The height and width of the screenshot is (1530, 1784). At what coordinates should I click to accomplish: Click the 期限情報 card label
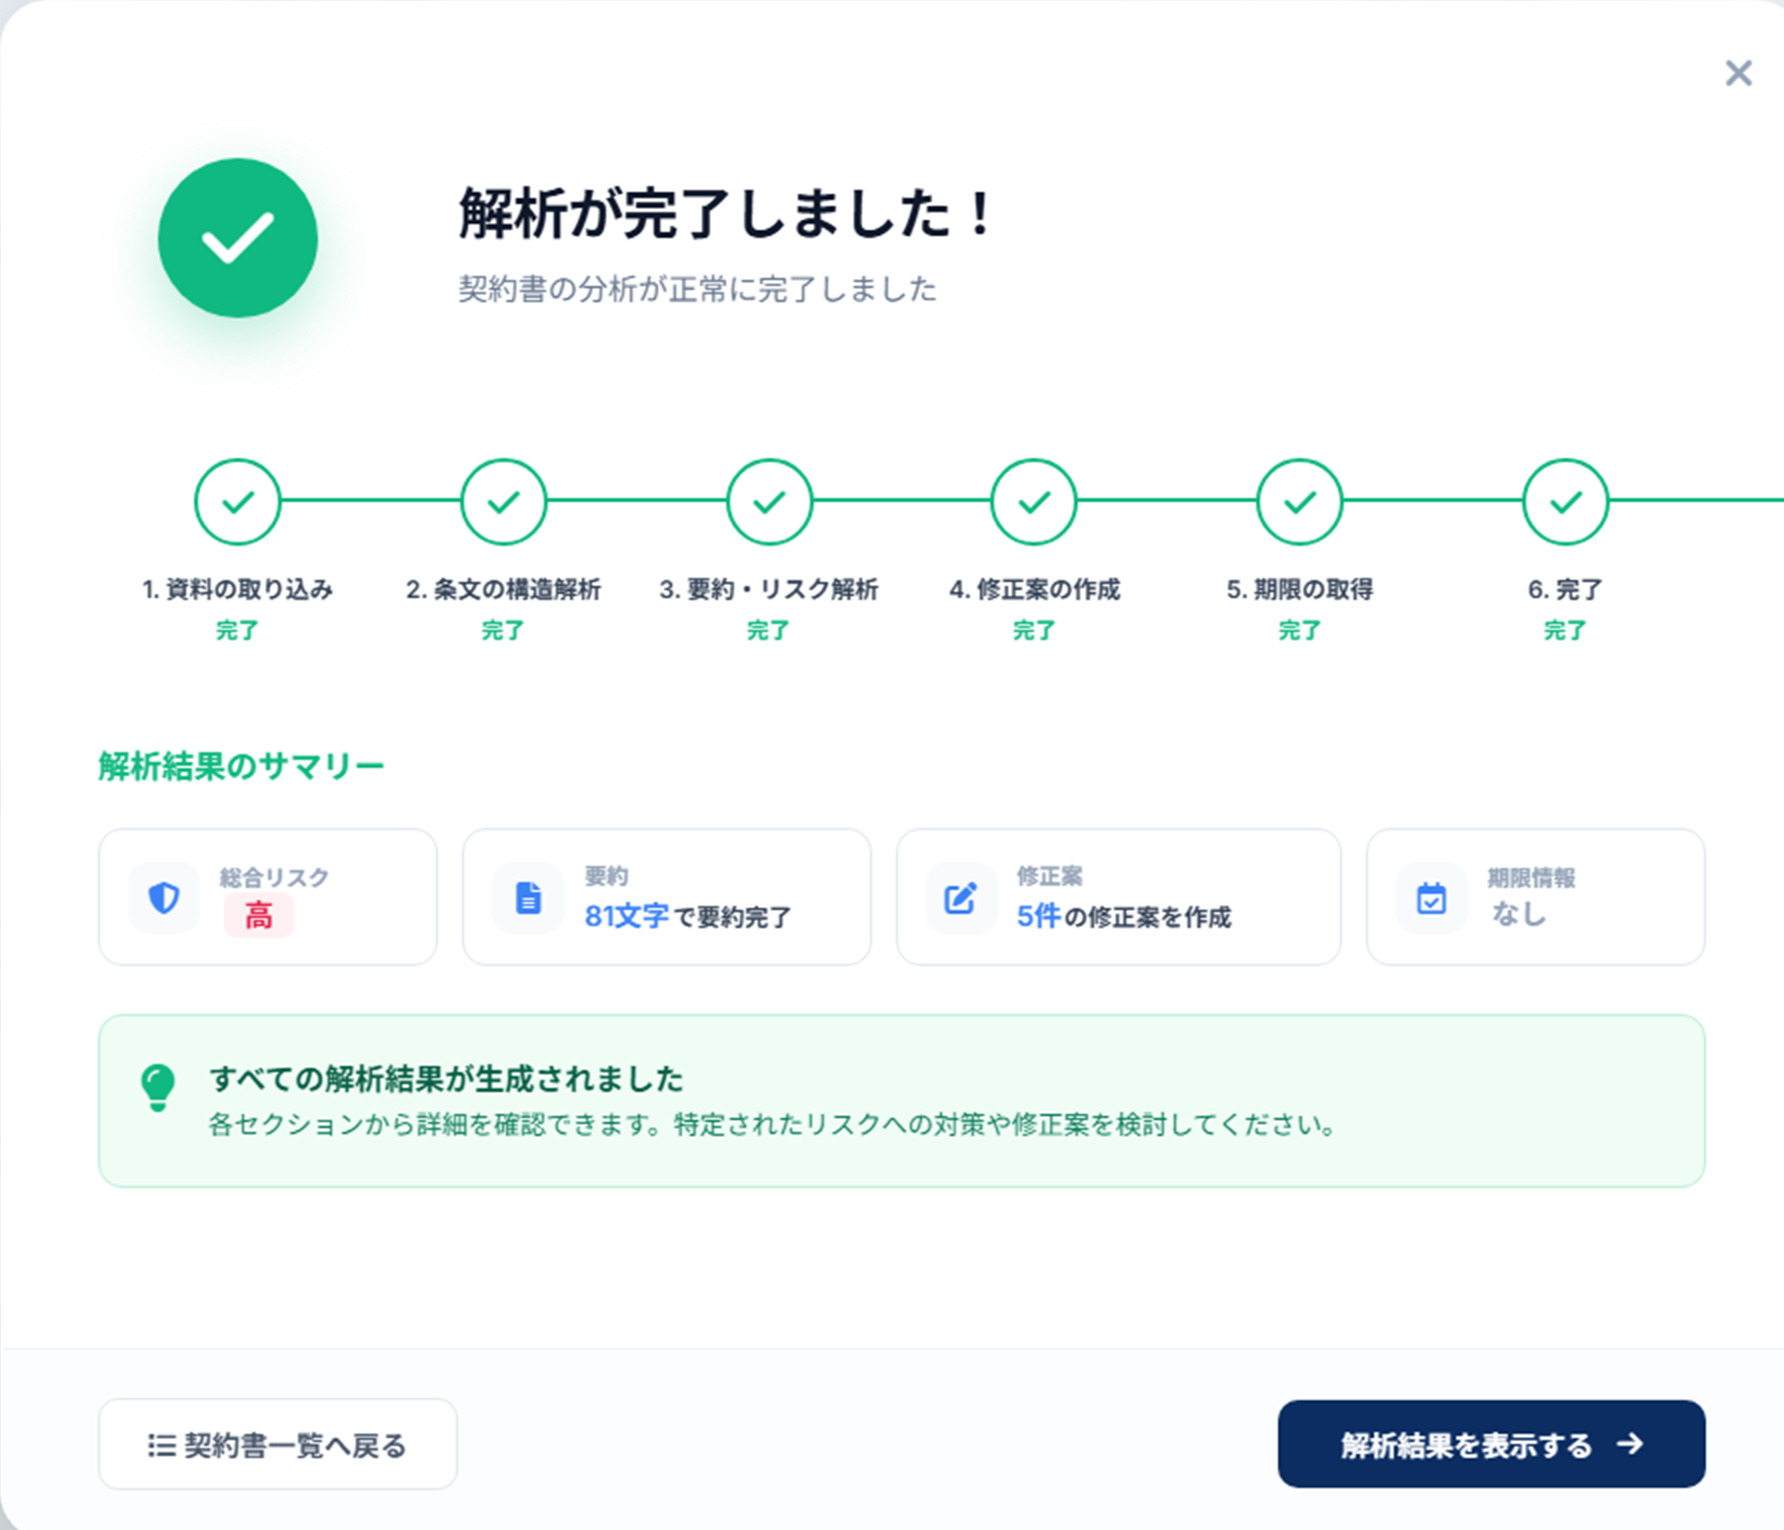pos(1531,877)
